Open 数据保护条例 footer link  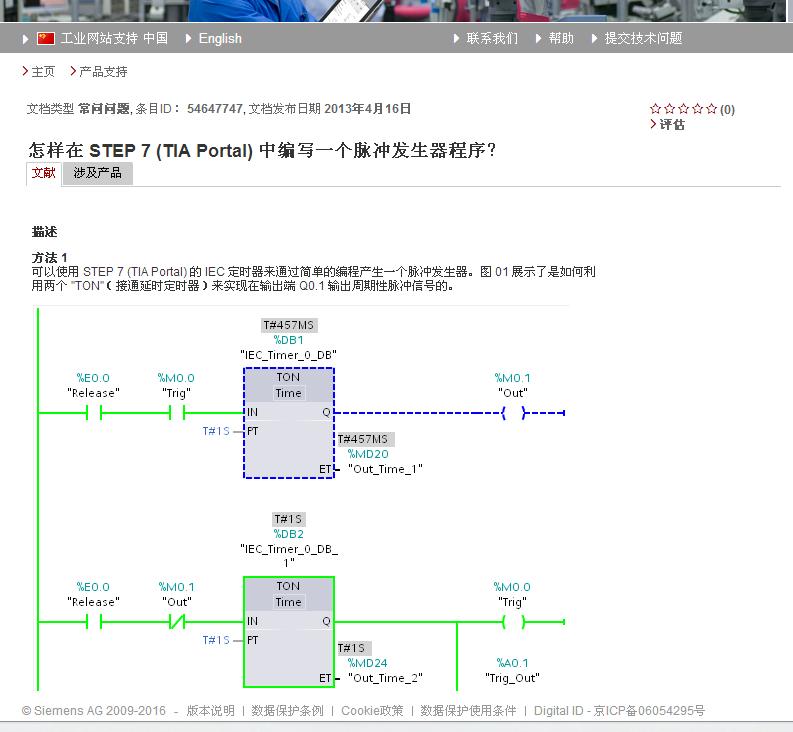click(x=287, y=711)
